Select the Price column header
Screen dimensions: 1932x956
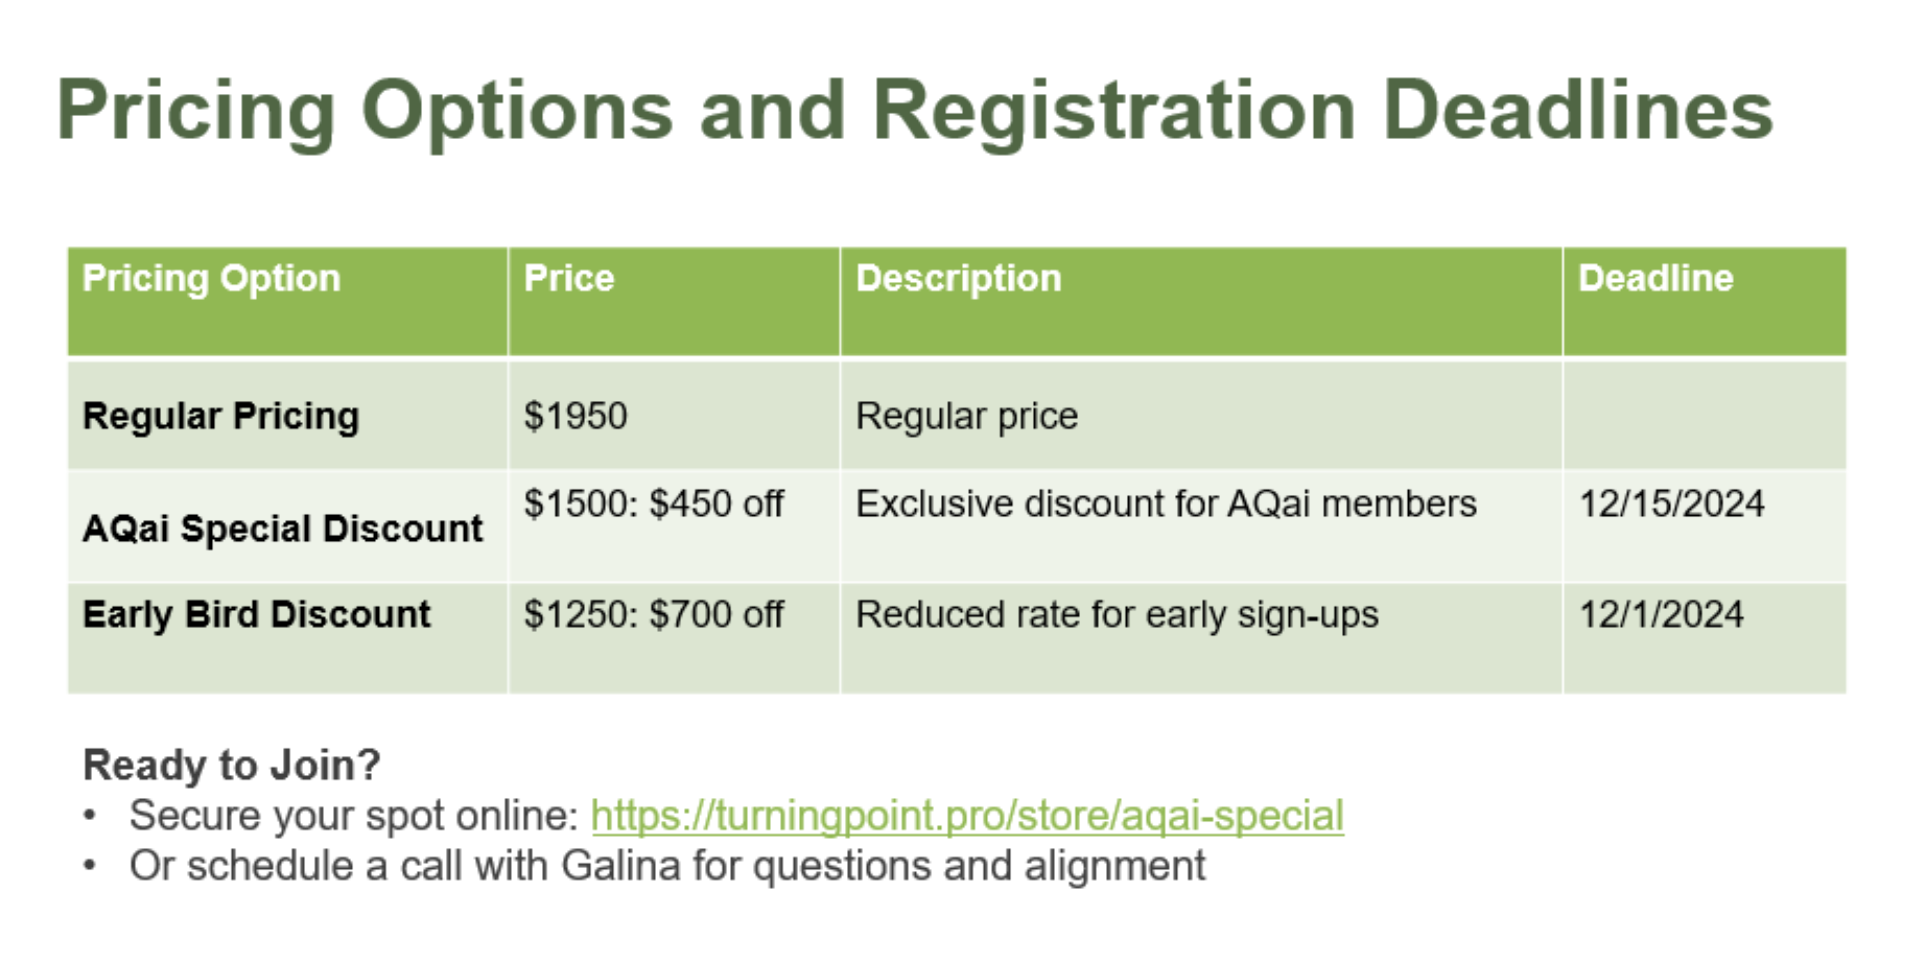[x=674, y=301]
